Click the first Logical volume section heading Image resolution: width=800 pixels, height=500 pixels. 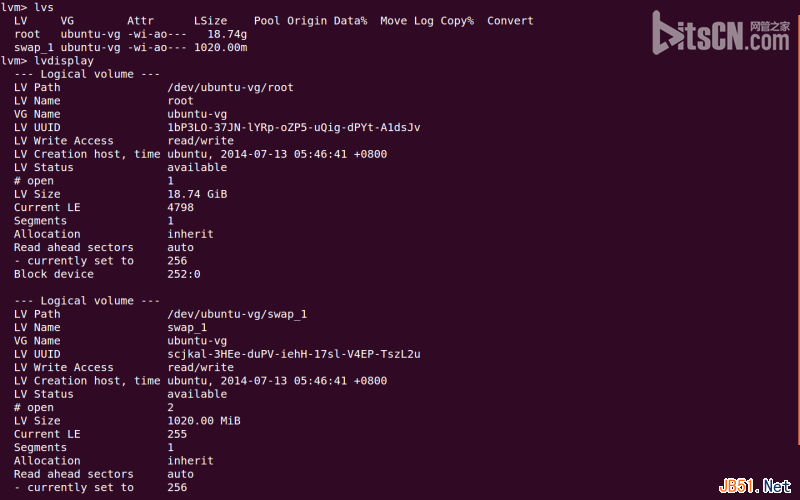[x=87, y=74]
